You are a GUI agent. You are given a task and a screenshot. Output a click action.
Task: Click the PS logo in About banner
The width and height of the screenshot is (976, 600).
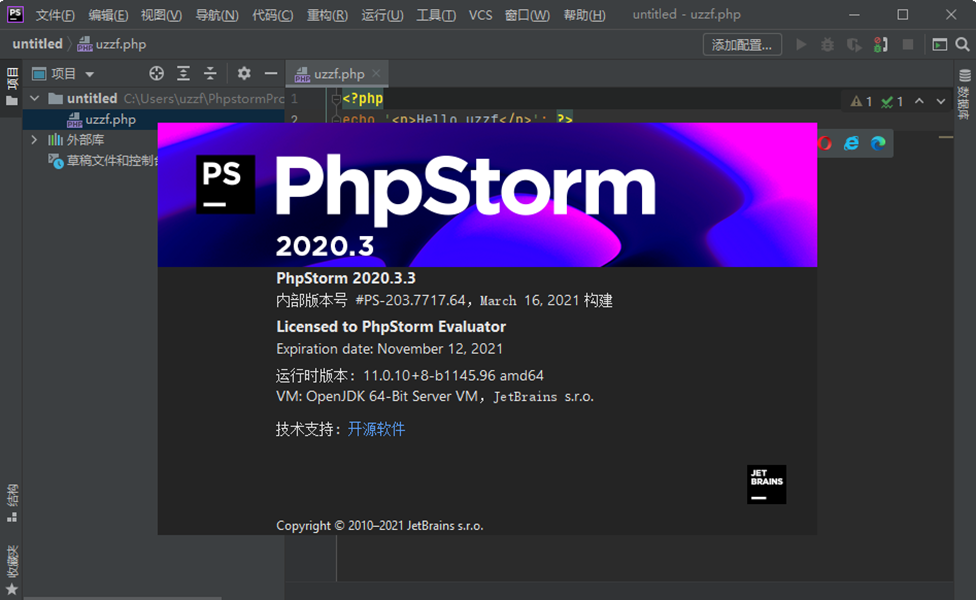point(225,184)
